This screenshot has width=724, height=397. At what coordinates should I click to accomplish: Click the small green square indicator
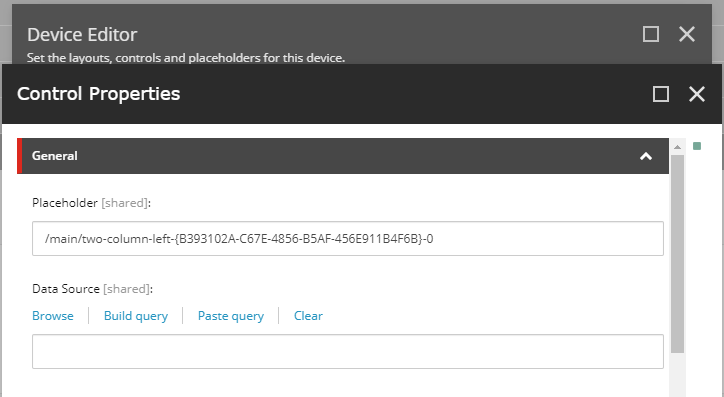(697, 146)
